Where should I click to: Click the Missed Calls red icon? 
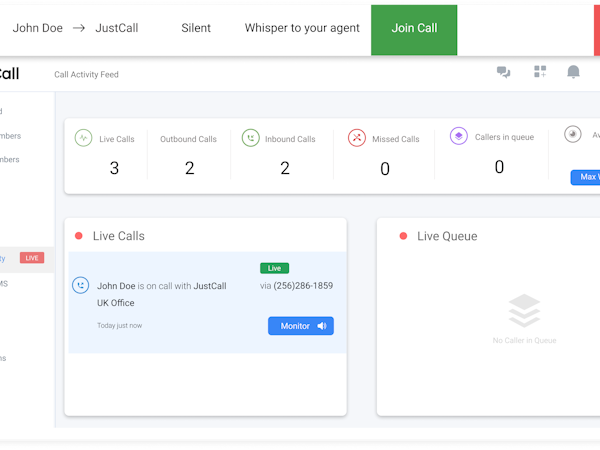click(357, 138)
